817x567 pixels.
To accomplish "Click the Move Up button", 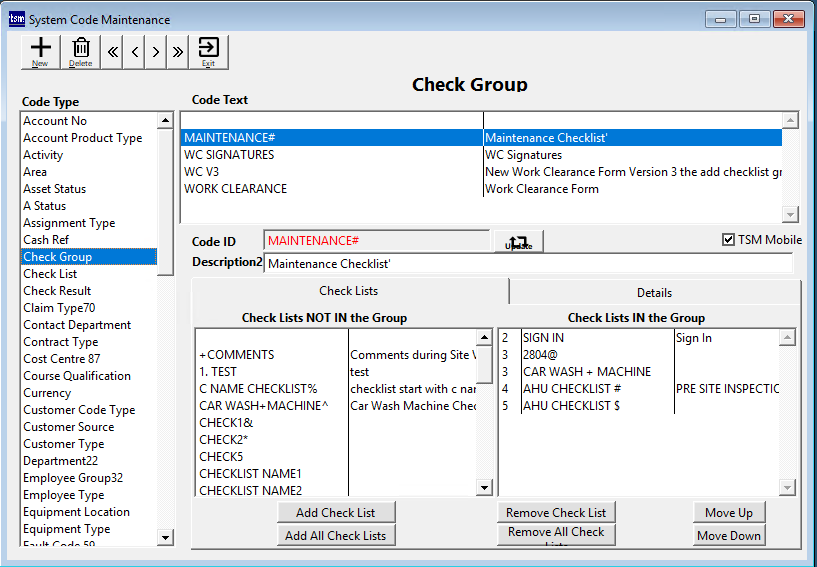I will tap(728, 513).
